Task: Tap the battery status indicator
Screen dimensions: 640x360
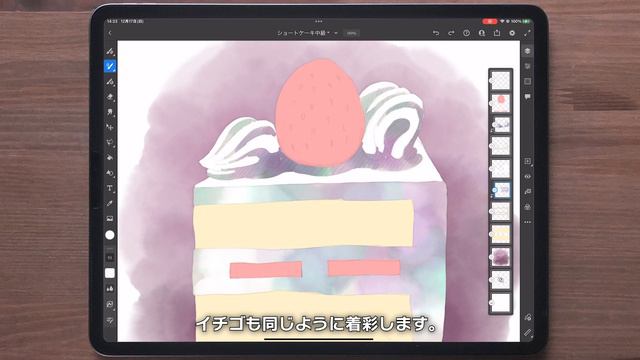Action: 527,21
